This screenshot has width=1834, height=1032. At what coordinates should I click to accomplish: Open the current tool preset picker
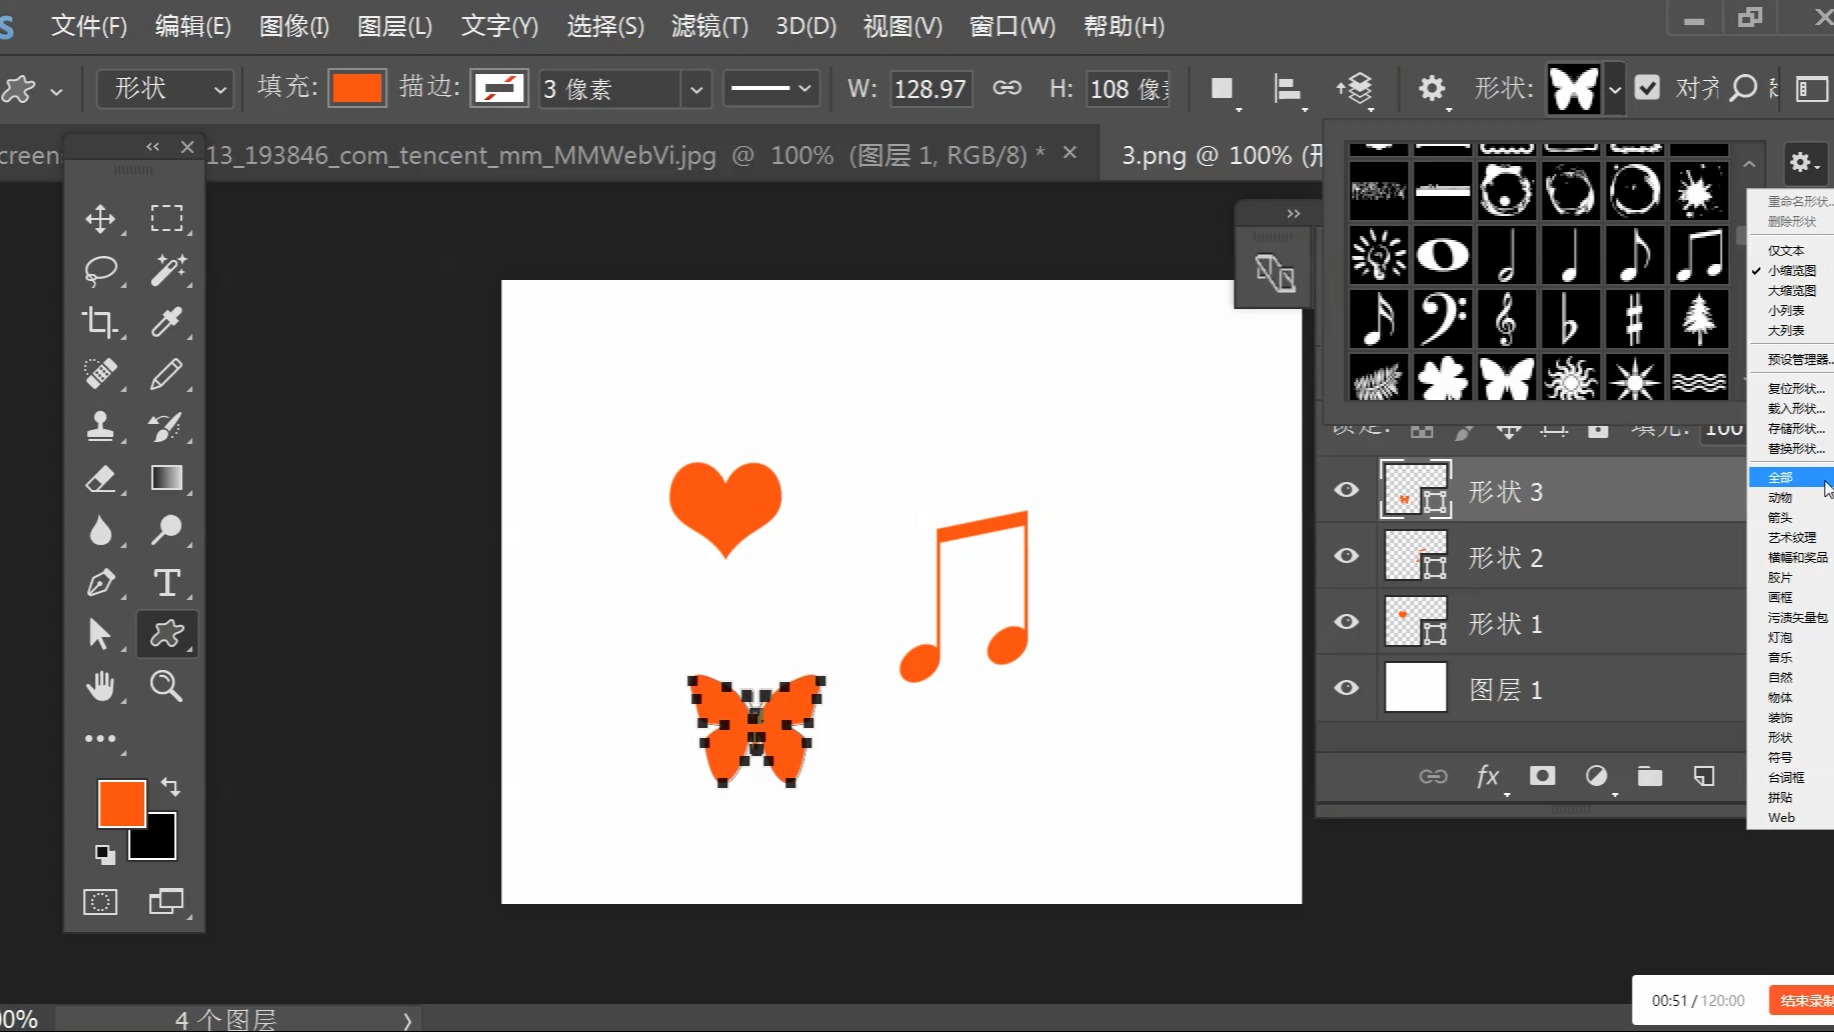32,89
